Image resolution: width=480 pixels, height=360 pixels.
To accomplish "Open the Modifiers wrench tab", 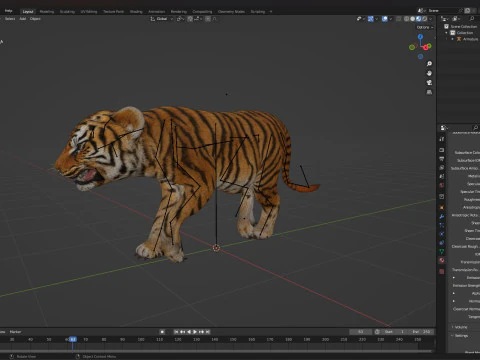I will pyautogui.click(x=442, y=216).
